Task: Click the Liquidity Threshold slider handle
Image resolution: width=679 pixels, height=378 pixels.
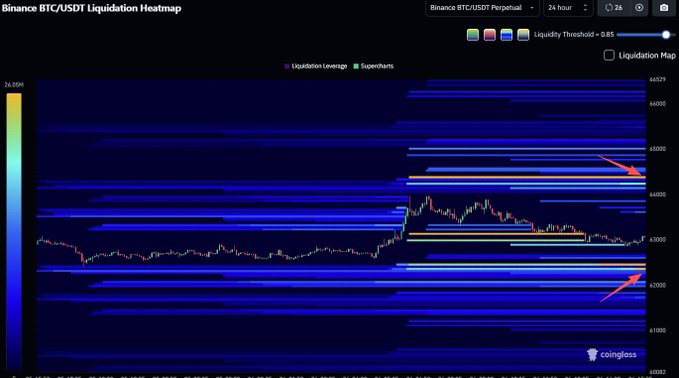Action: (x=666, y=35)
